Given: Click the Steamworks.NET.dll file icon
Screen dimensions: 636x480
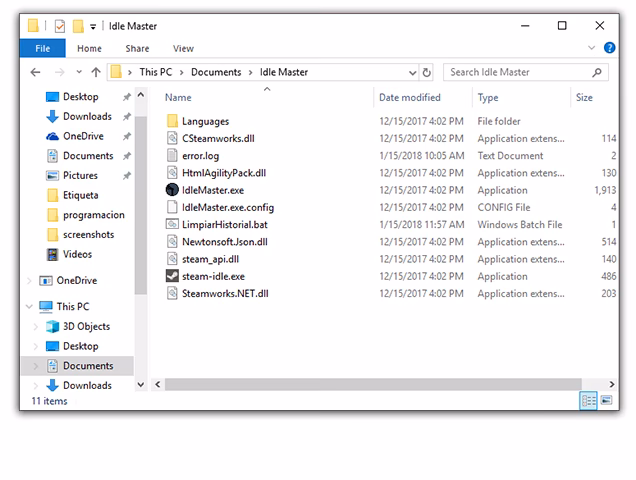Looking at the screenshot, I should (172, 293).
